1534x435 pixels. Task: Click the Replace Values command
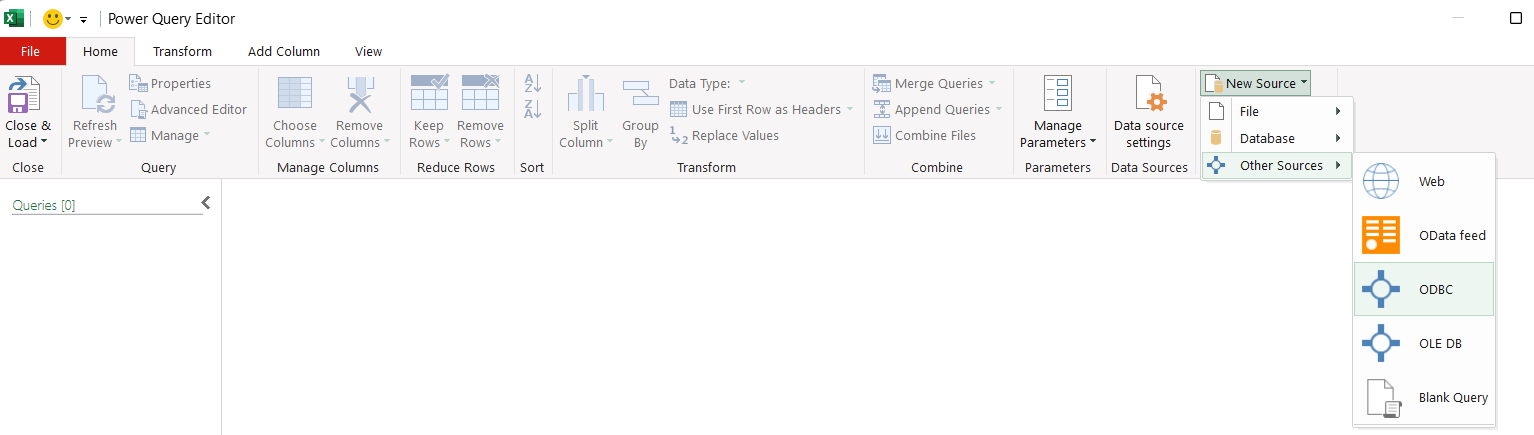click(x=724, y=135)
